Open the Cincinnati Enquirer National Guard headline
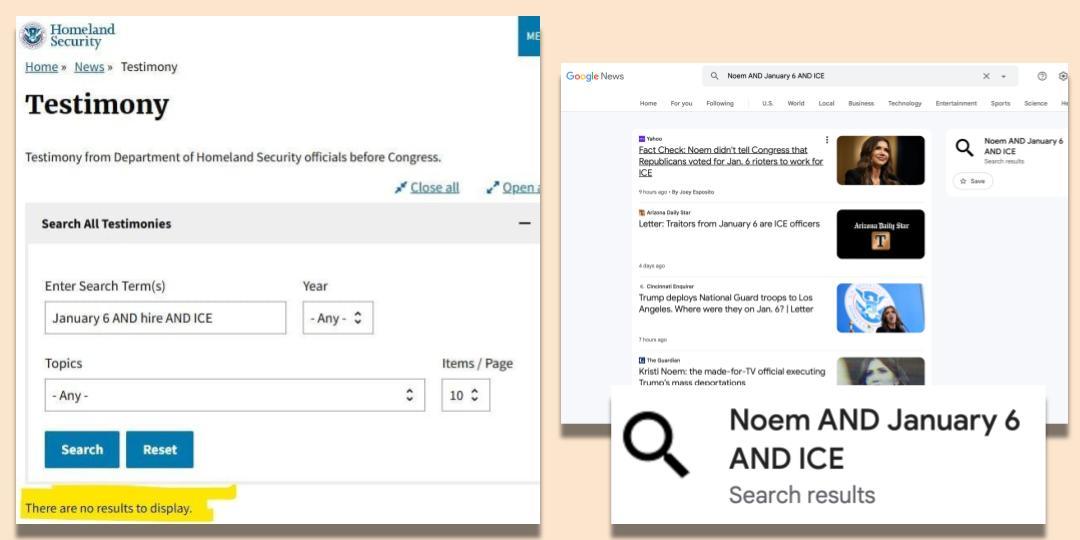 pos(726,304)
